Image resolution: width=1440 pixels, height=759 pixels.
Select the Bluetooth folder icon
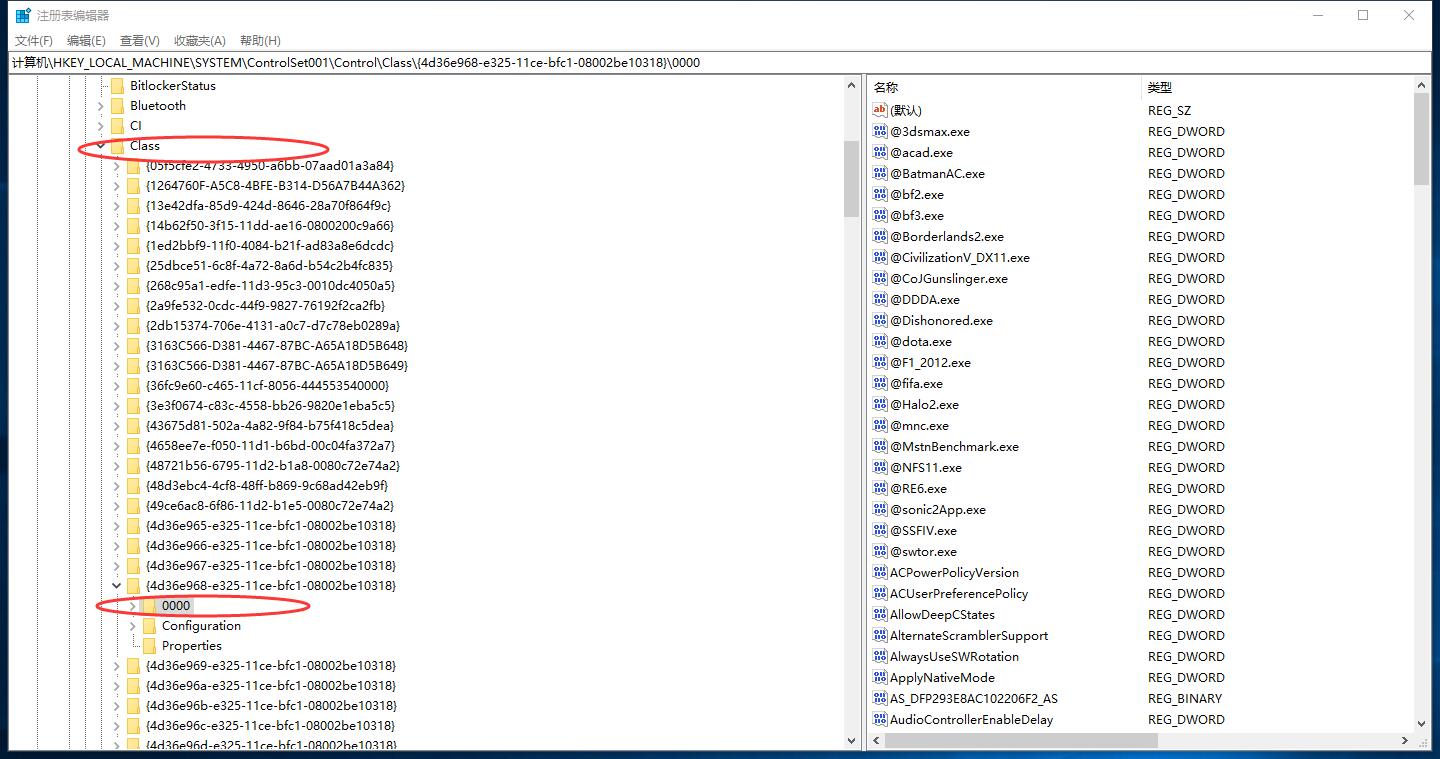click(117, 106)
